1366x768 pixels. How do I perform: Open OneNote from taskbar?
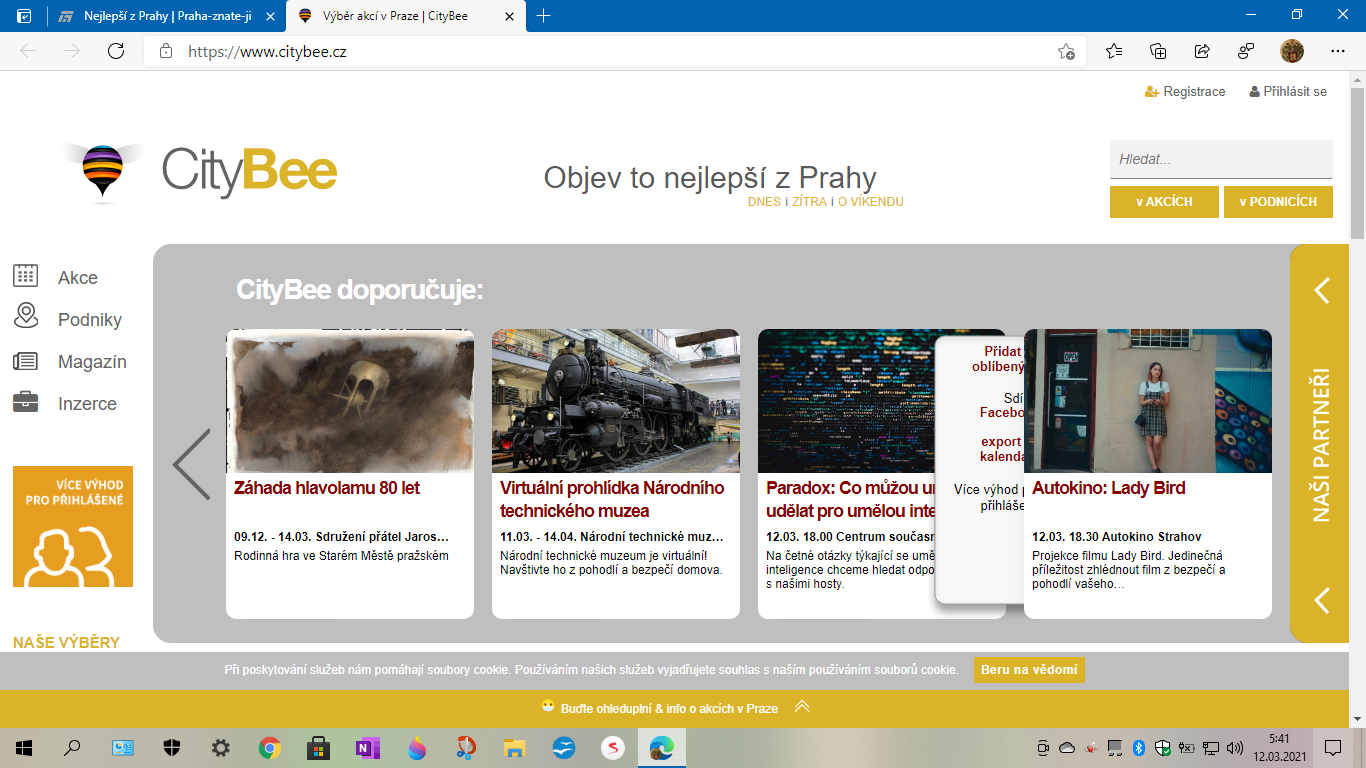367,747
